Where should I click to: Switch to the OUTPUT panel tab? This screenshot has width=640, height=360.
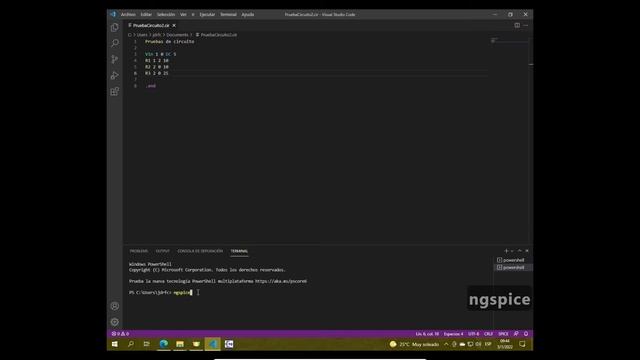pyautogui.click(x=162, y=251)
